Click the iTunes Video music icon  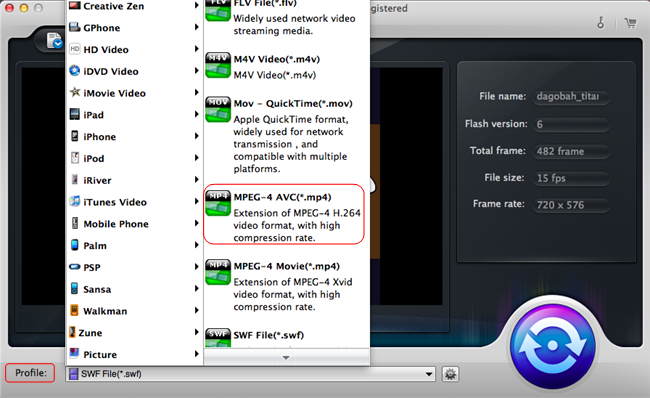click(75, 201)
